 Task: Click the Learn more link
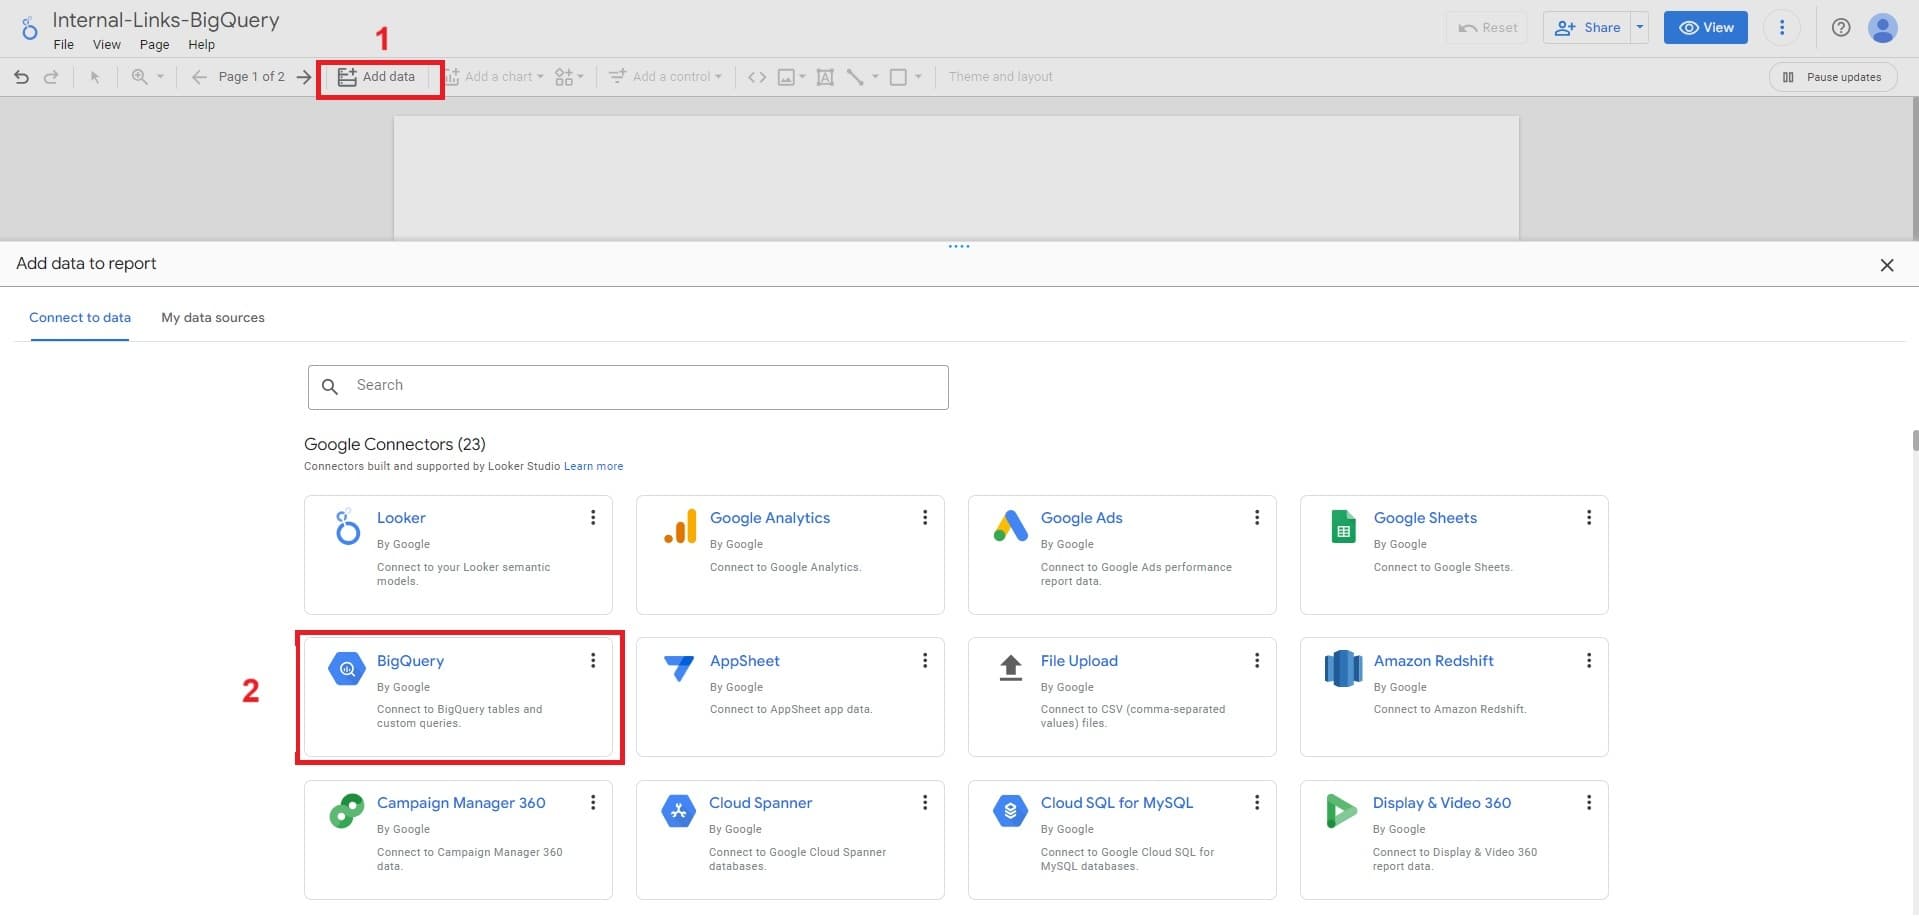(x=593, y=466)
